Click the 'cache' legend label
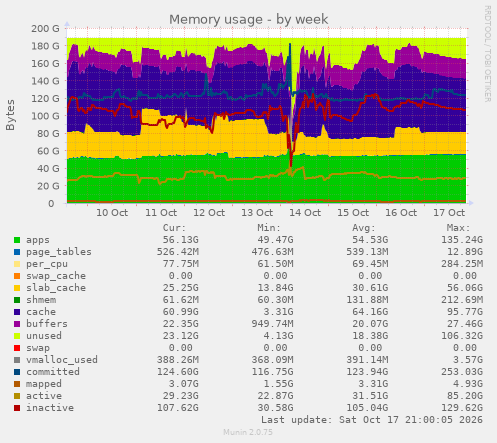 [41, 312]
